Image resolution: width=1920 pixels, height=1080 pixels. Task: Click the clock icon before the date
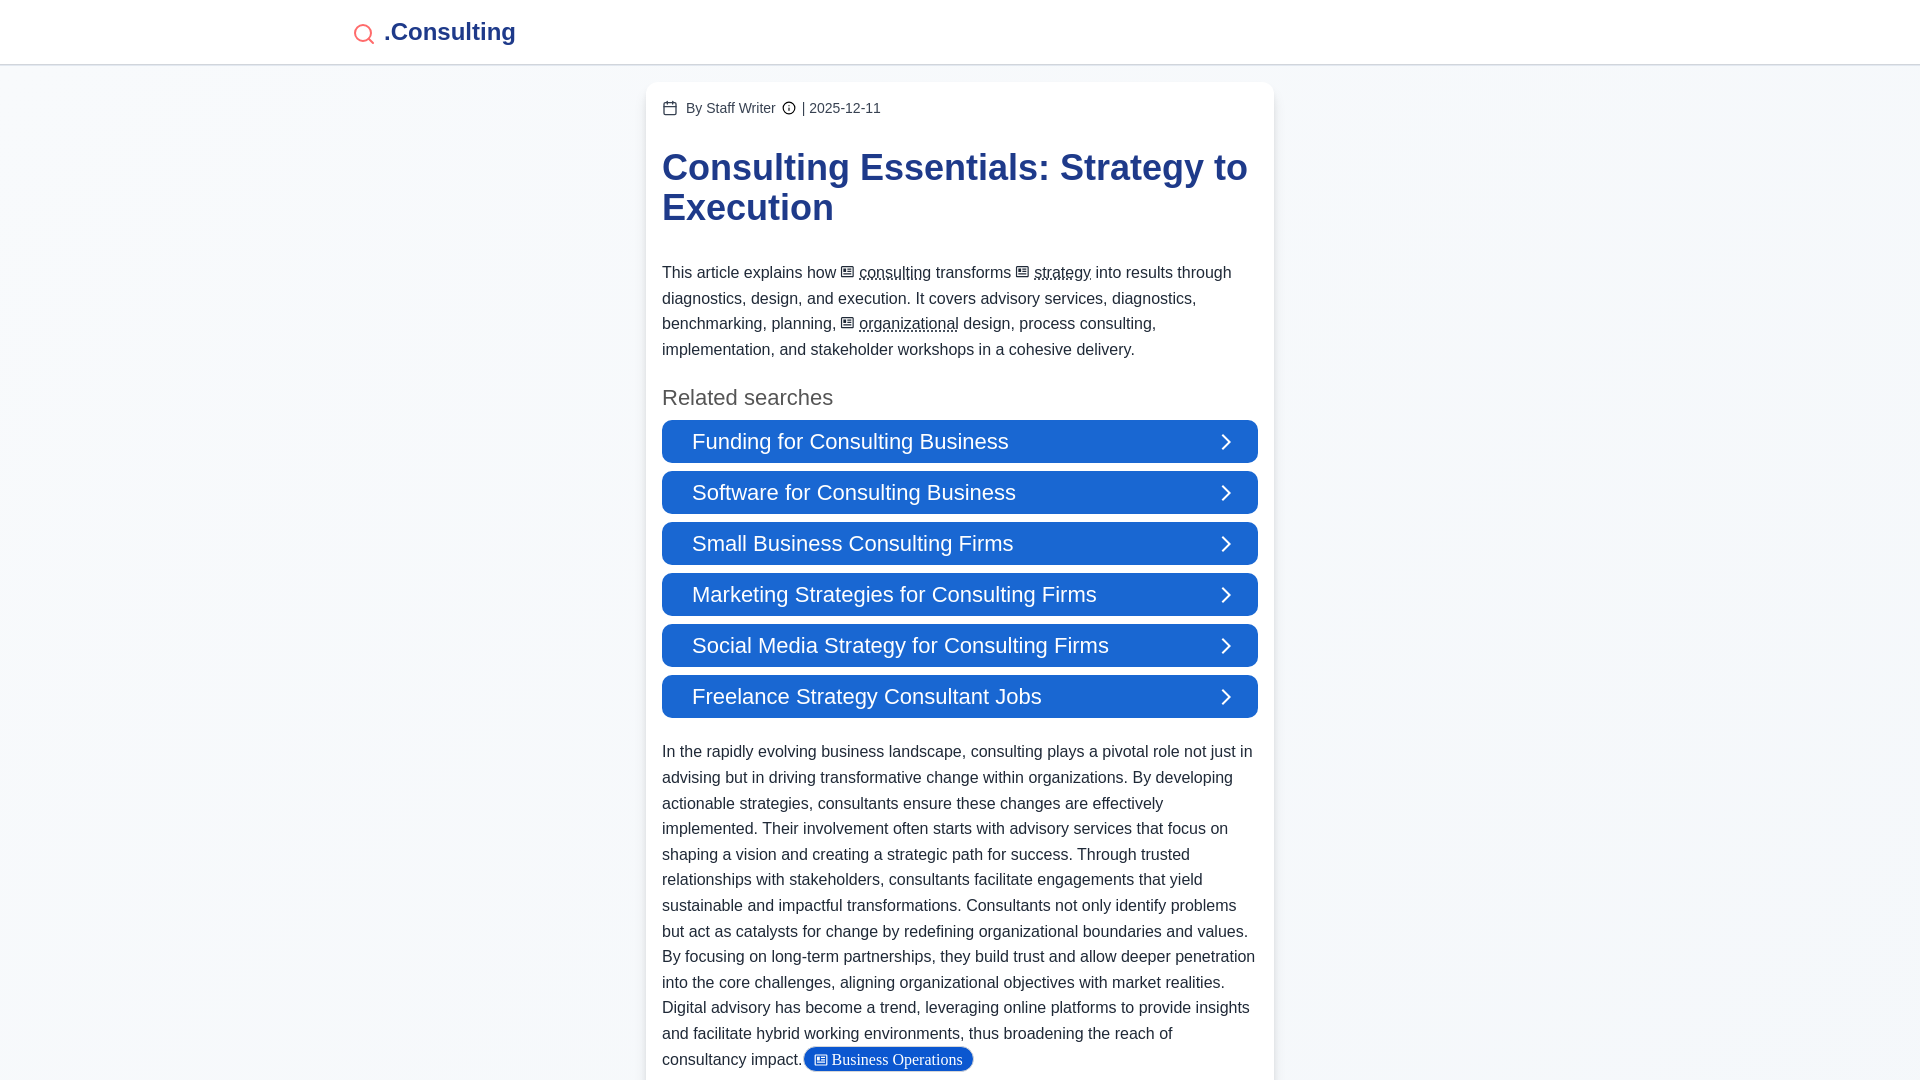point(789,108)
